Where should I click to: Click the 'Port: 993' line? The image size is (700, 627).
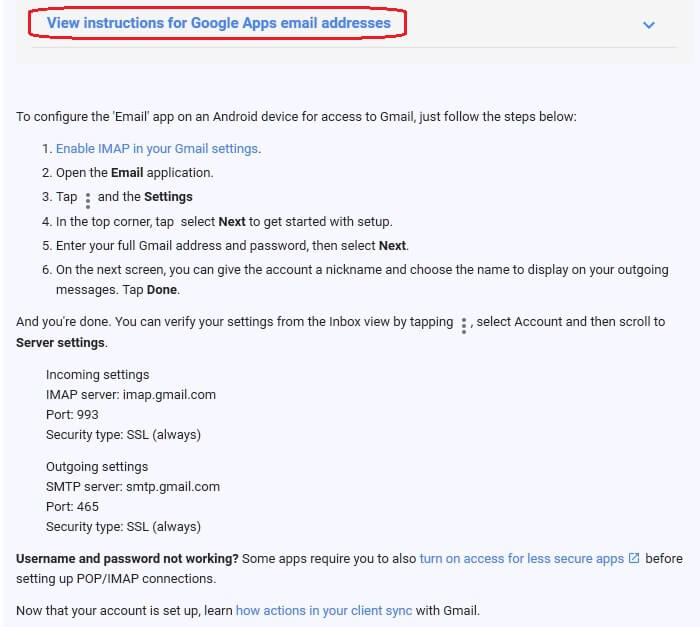72,415
